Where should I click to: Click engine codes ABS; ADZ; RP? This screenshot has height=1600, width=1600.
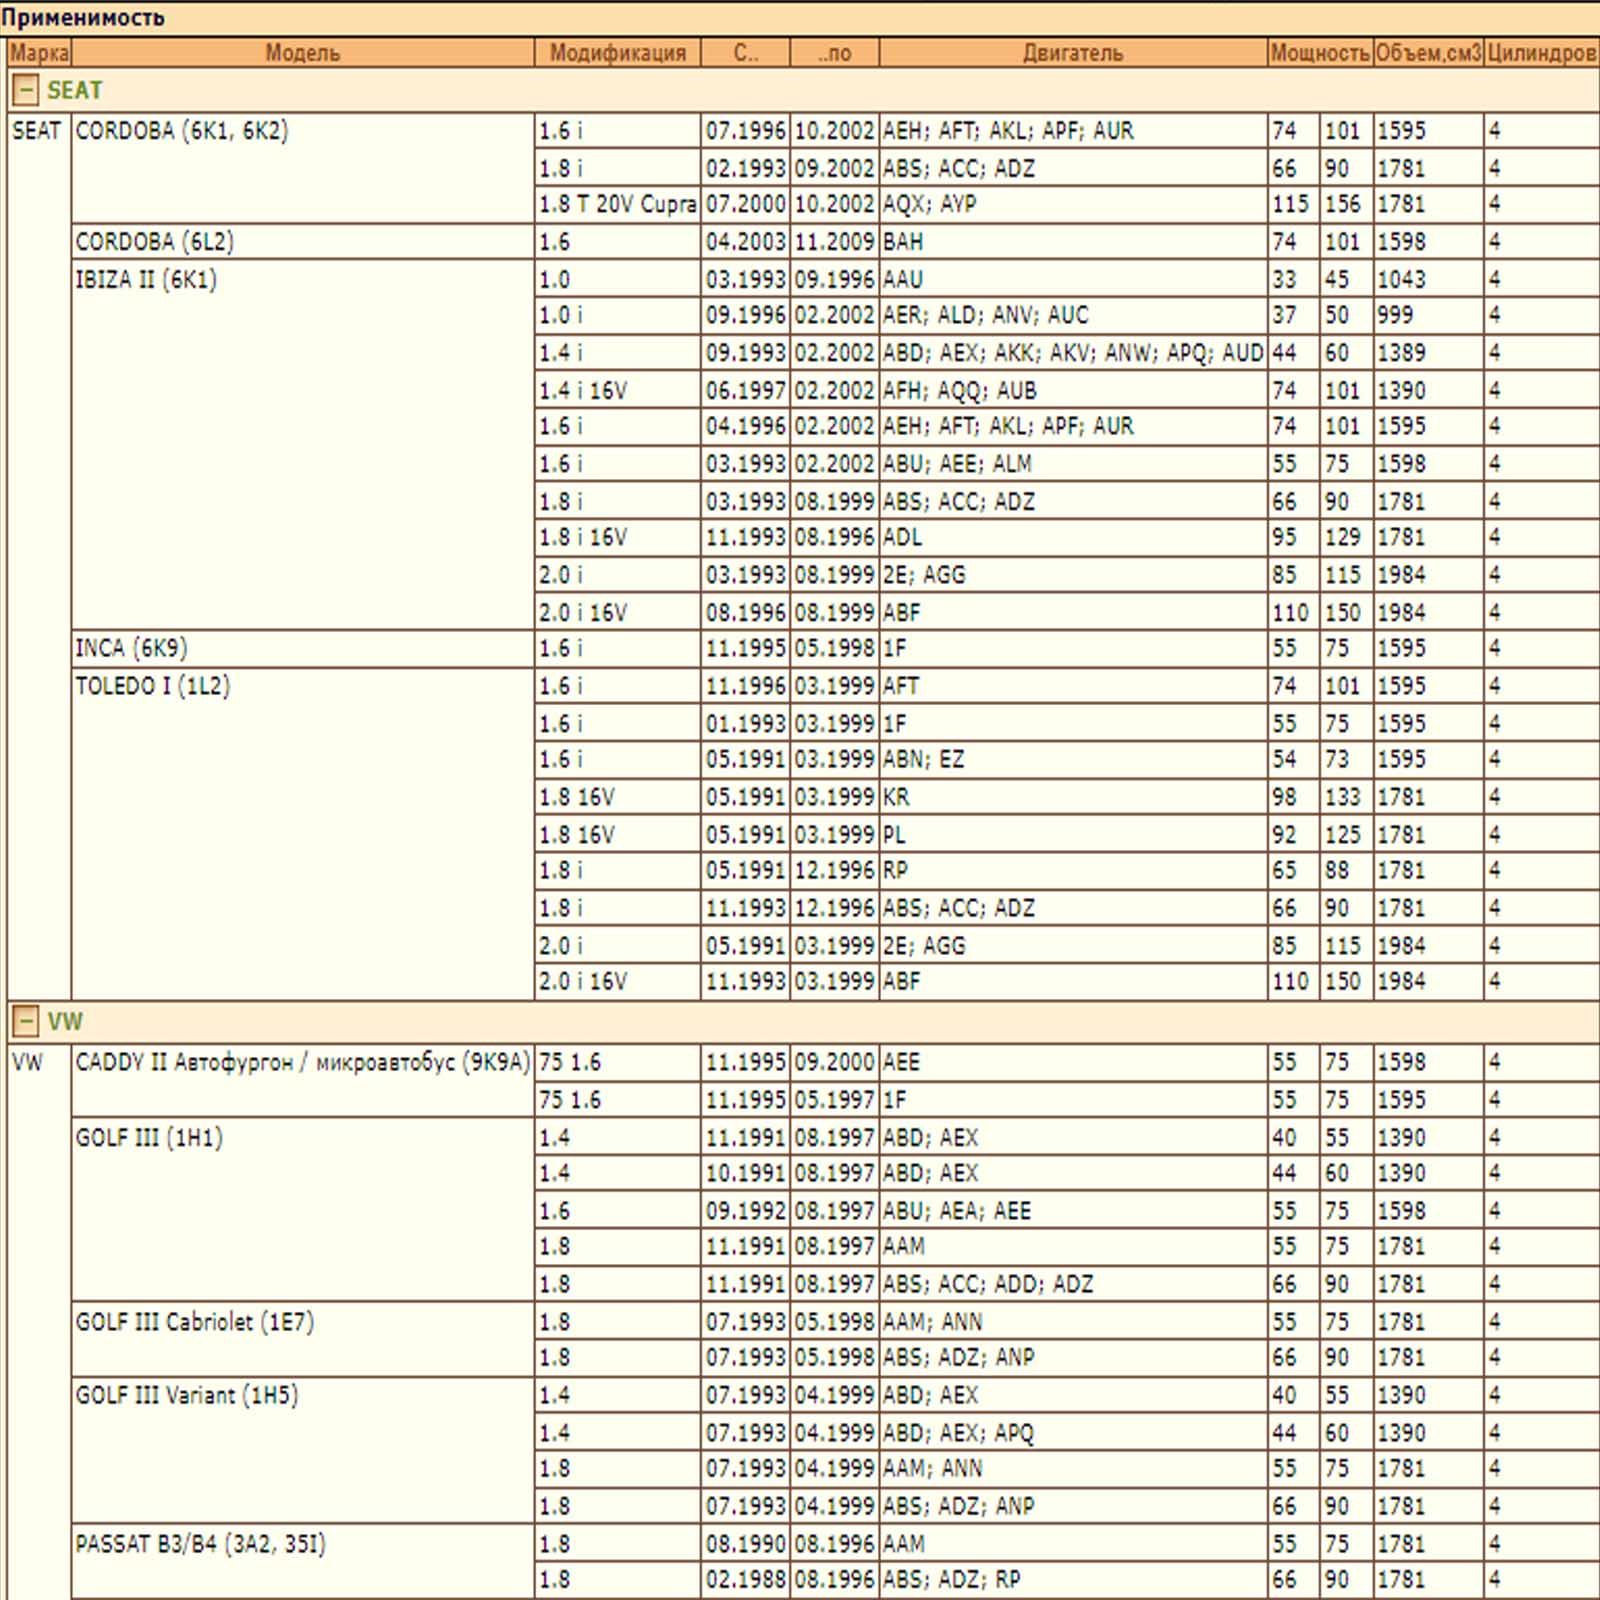pyautogui.click(x=951, y=1579)
